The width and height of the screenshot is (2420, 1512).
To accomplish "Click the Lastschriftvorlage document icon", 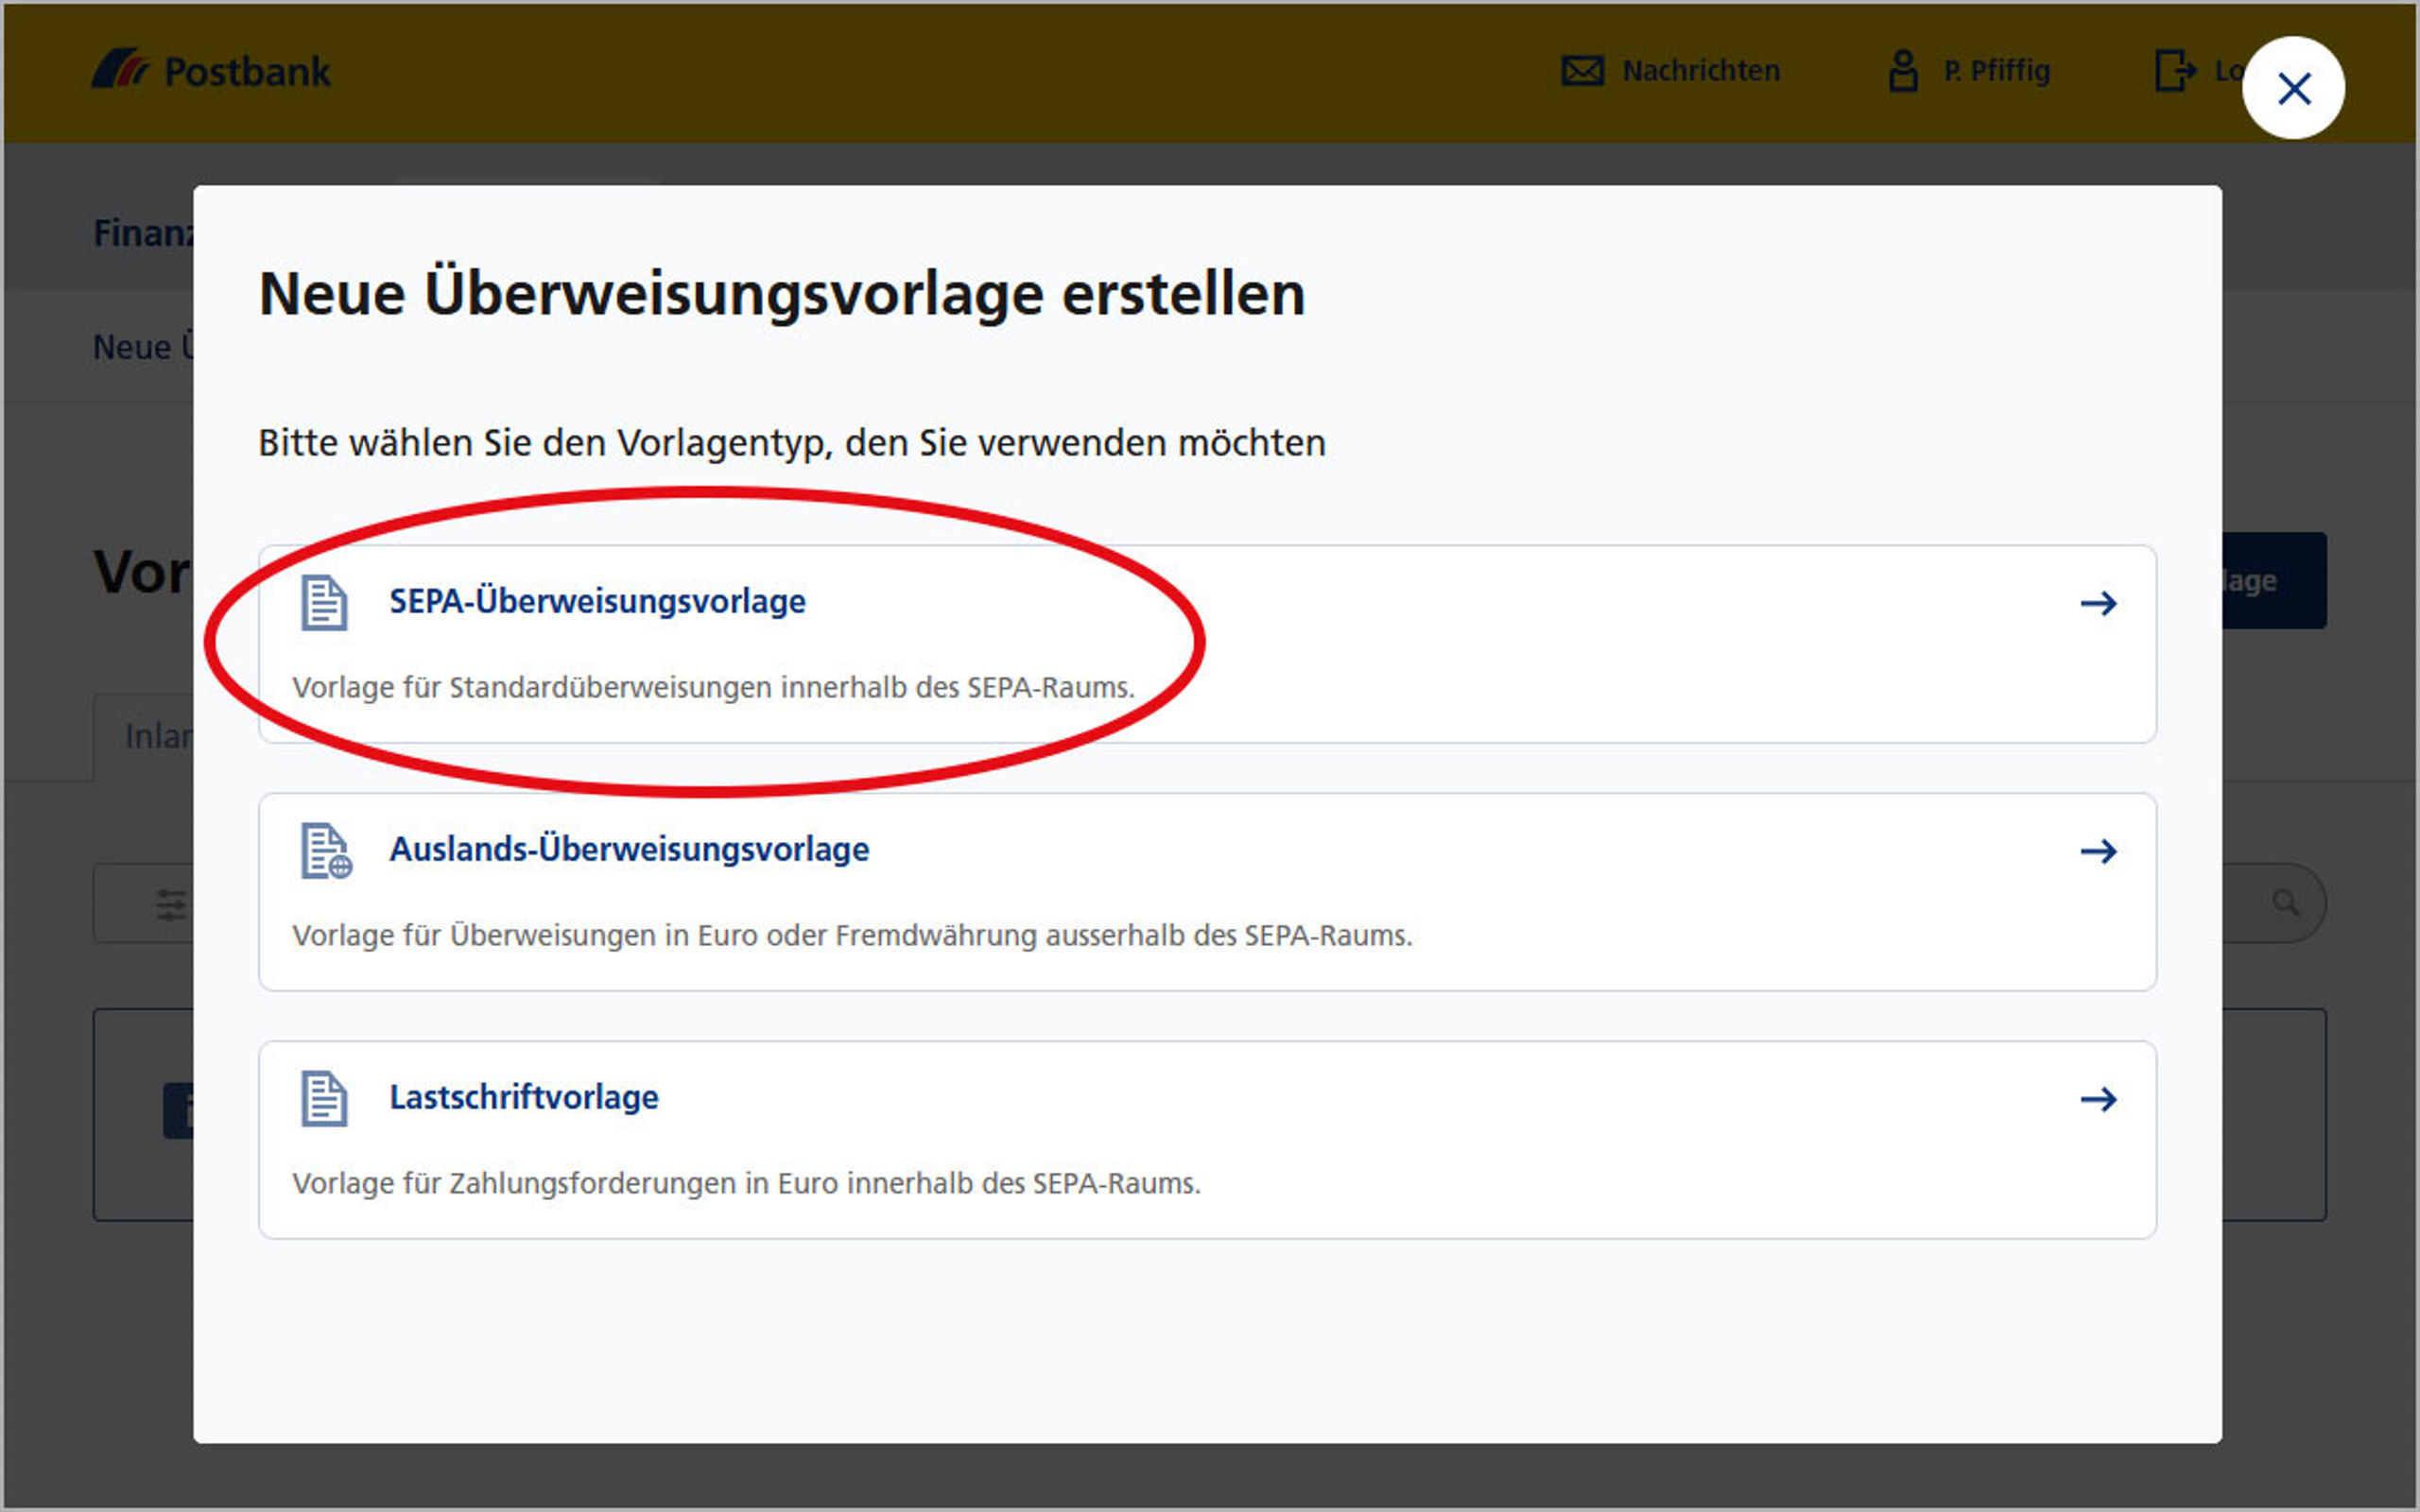I will 324,1099.
